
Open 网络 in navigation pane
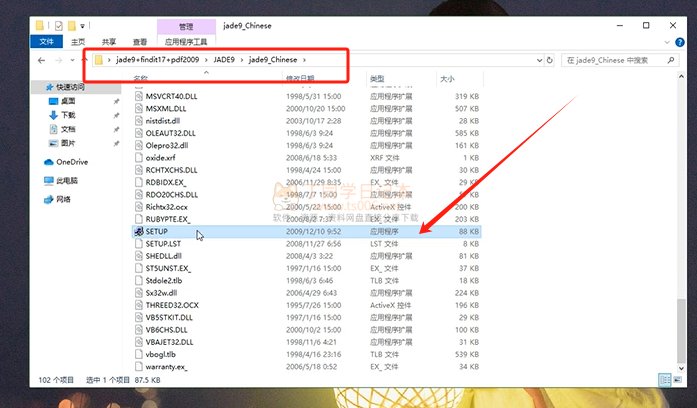click(63, 200)
